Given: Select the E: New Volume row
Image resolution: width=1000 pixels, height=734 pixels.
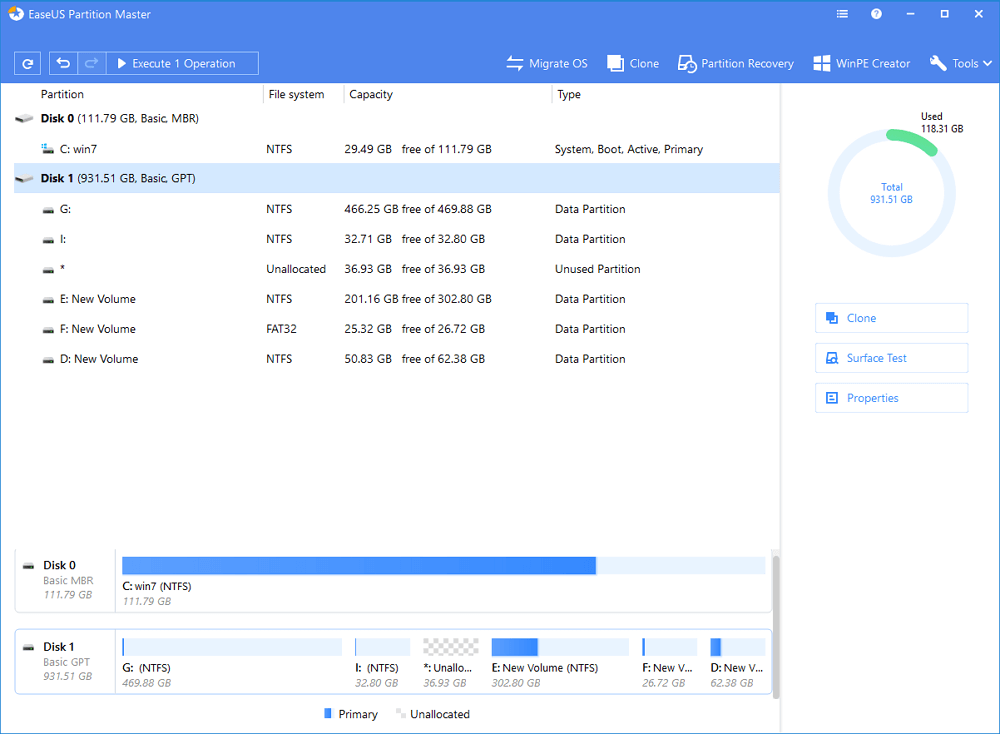Looking at the screenshot, I should pos(396,299).
